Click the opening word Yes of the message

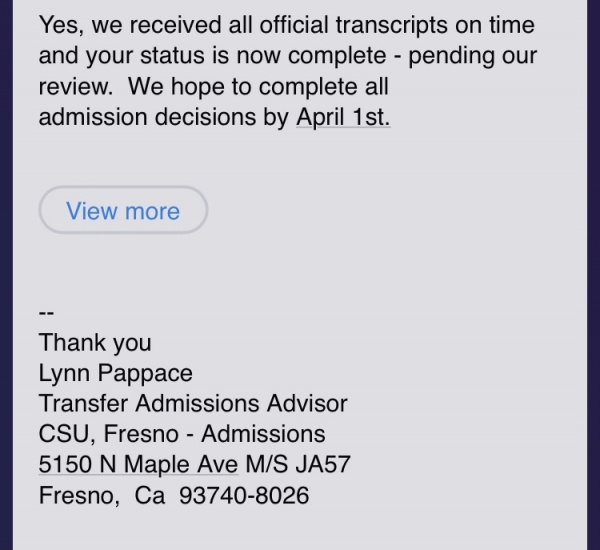pos(58,25)
